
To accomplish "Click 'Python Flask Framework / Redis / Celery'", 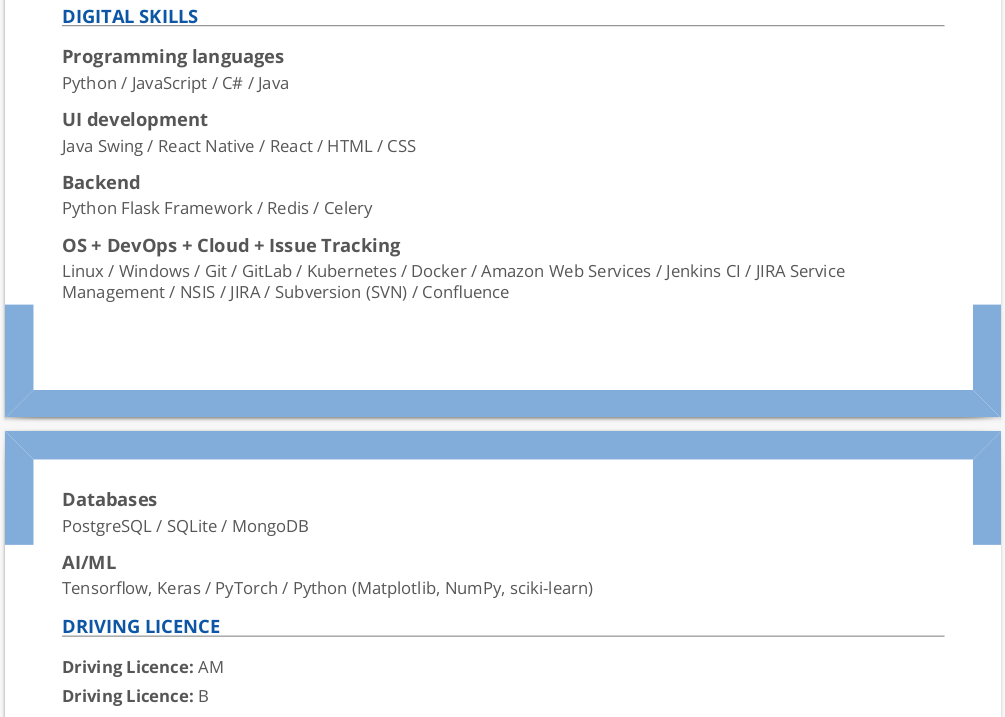I will pos(217,208).
